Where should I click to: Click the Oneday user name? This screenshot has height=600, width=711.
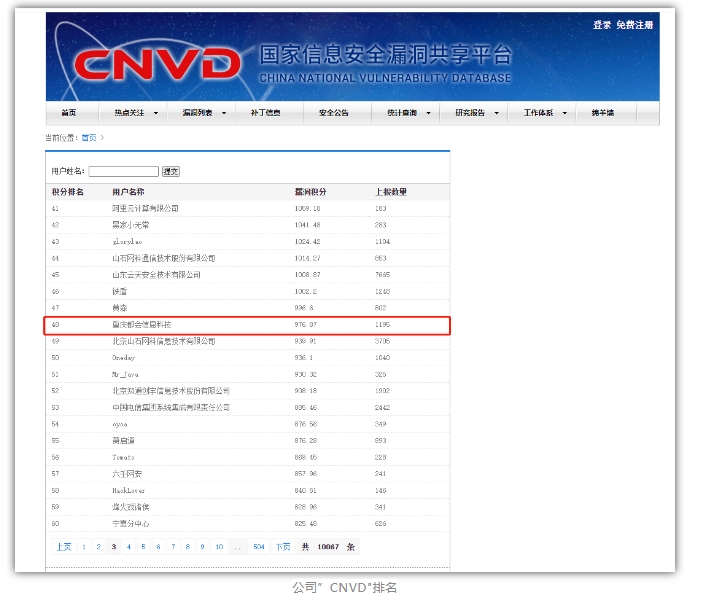coord(123,358)
